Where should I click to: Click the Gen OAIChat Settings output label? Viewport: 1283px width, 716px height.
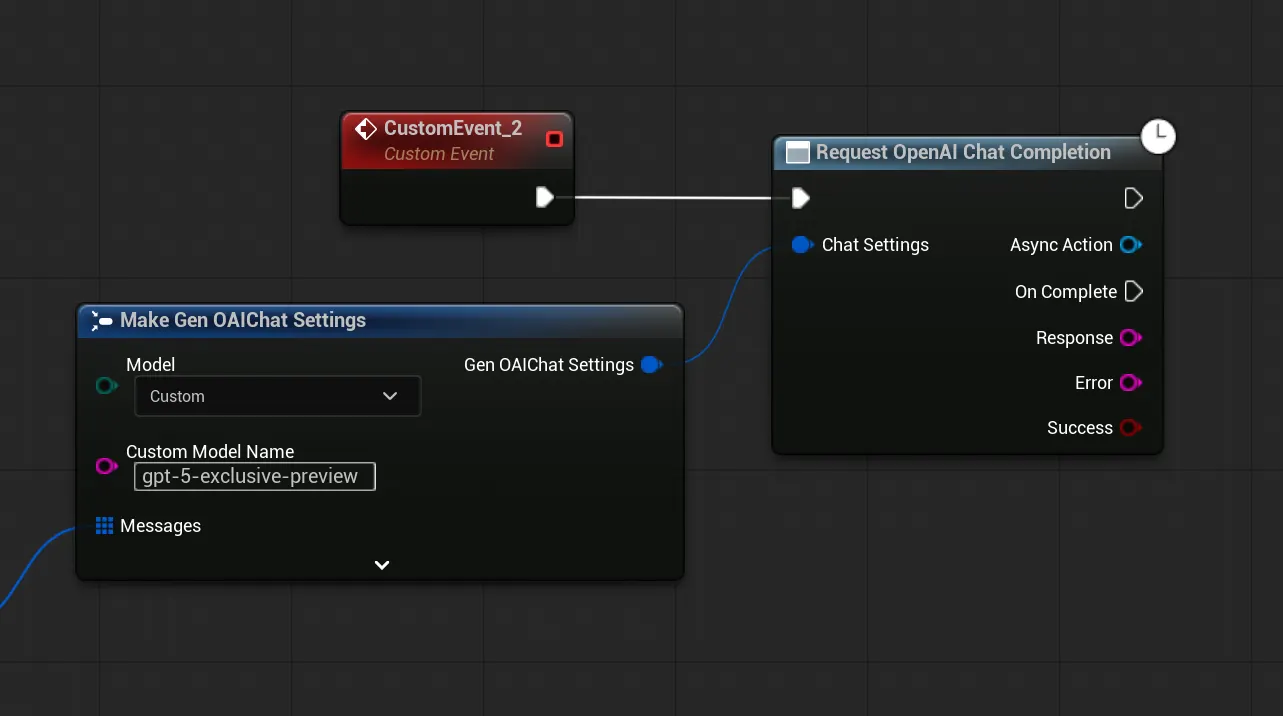[549, 365]
